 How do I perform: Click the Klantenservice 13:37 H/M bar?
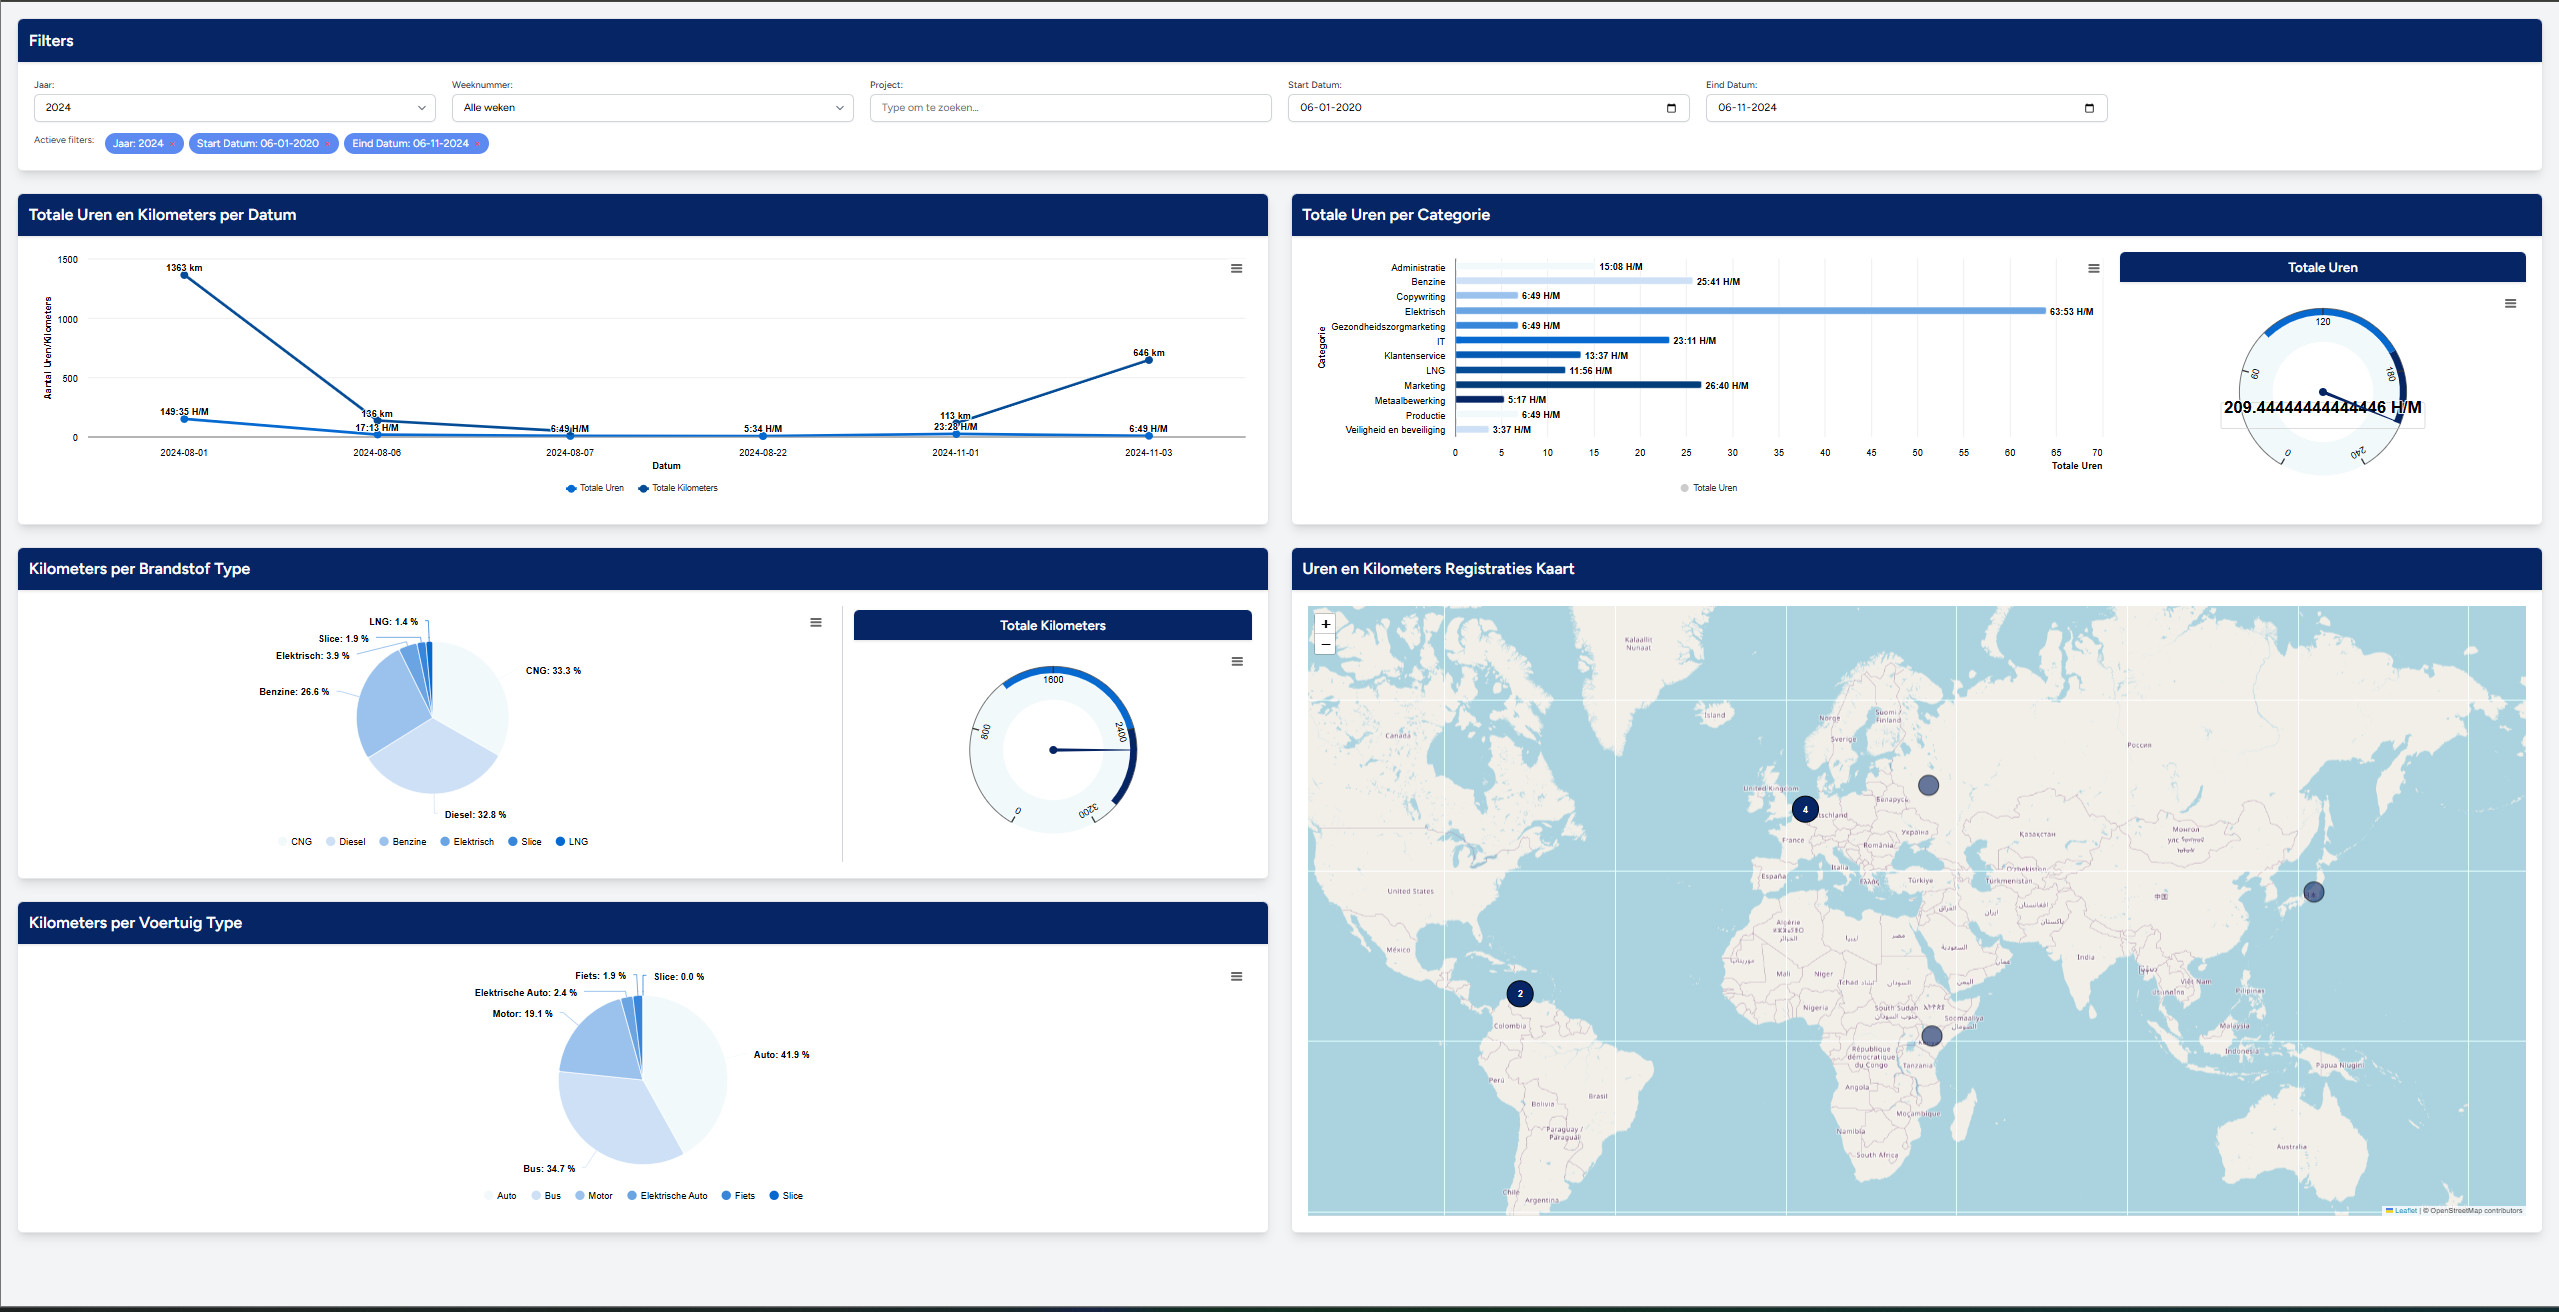1518,355
